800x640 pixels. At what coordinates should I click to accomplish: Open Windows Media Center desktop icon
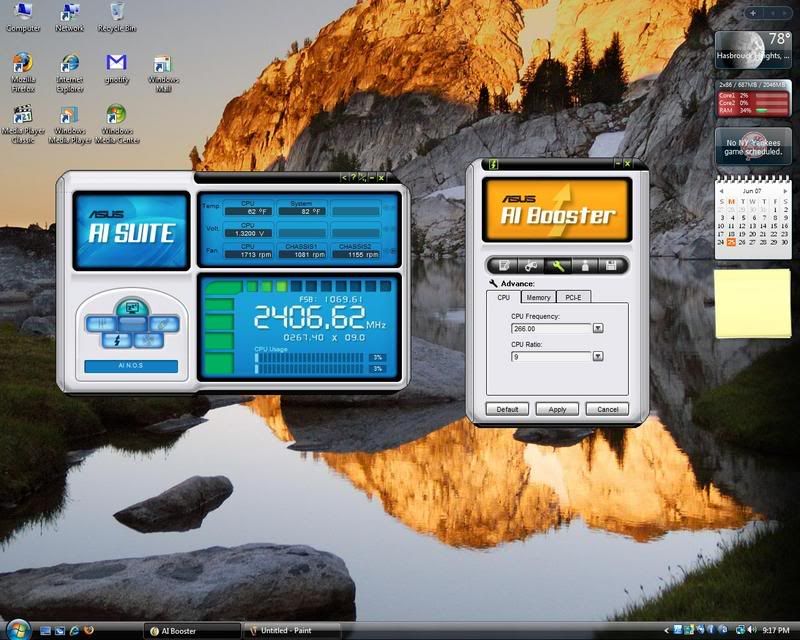click(x=117, y=124)
